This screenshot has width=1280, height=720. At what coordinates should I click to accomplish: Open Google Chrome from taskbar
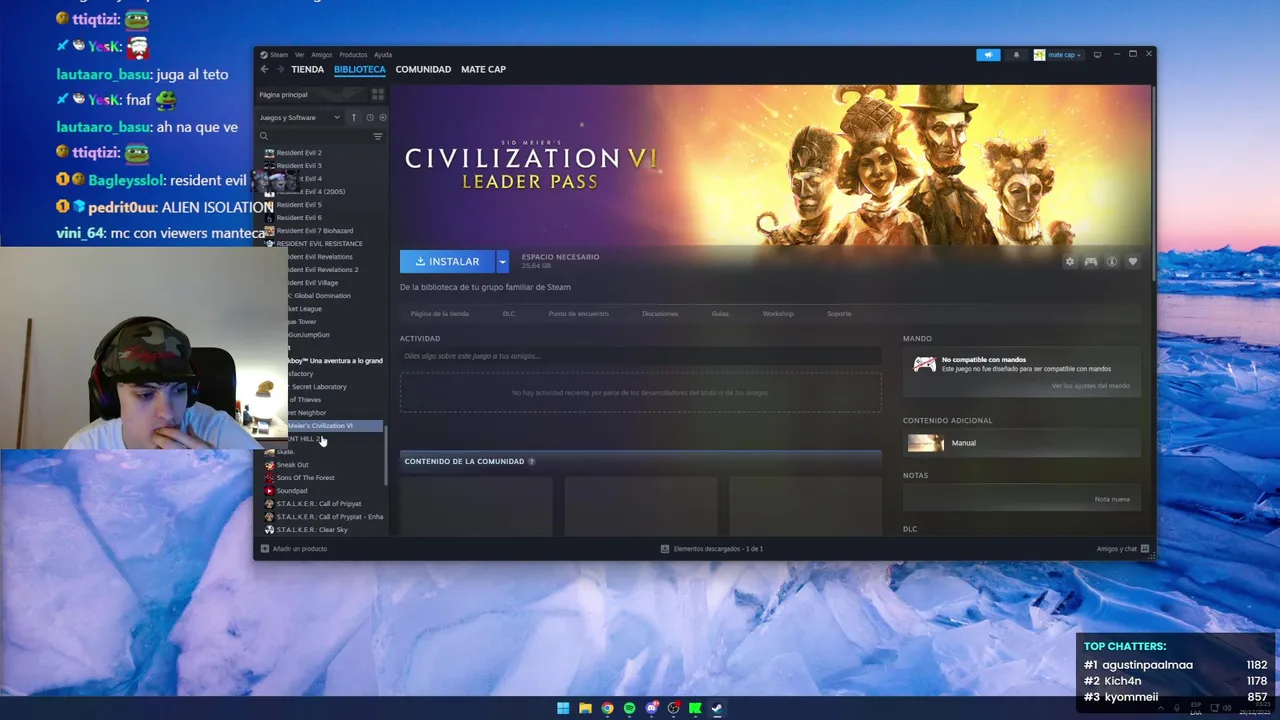pyautogui.click(x=607, y=708)
